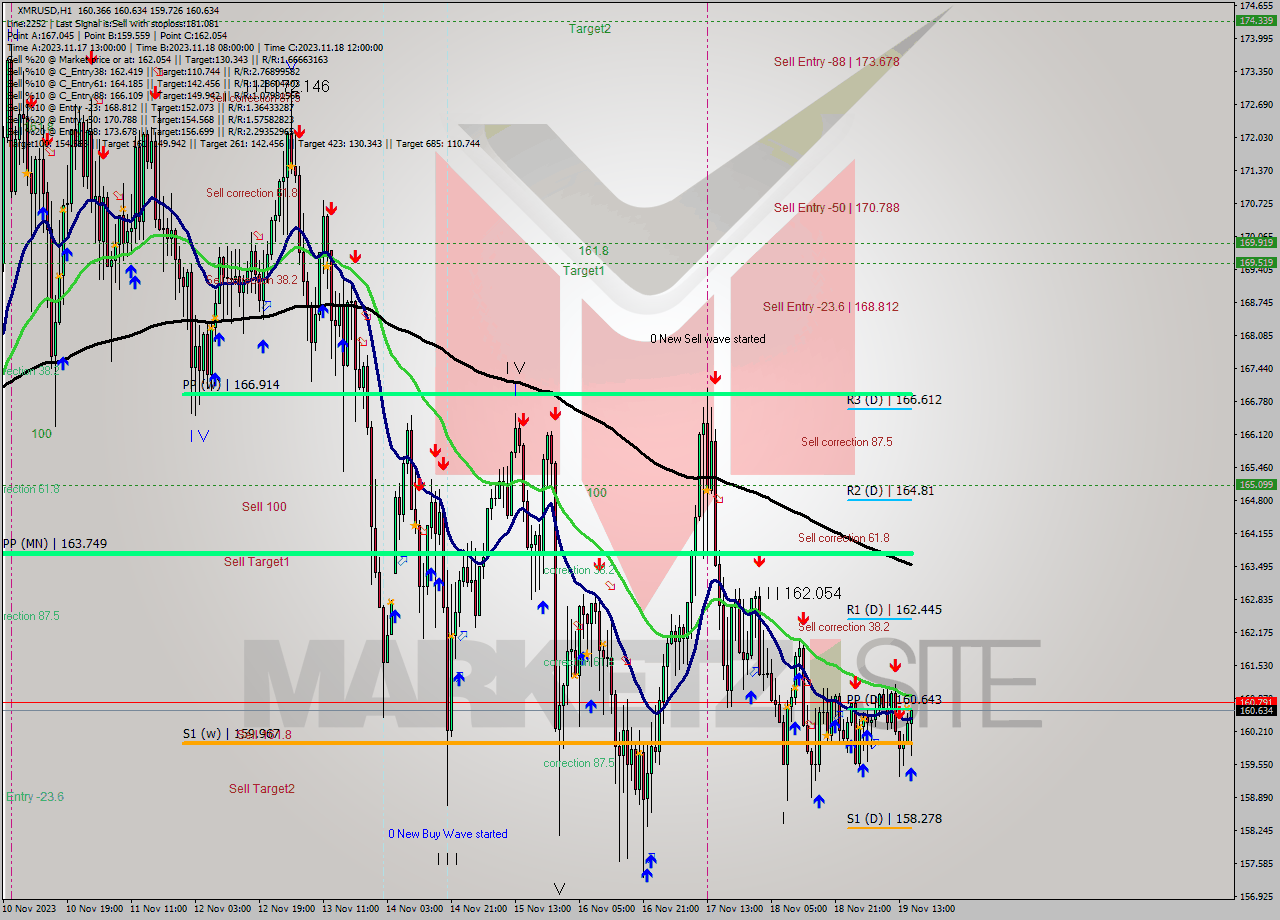The height and width of the screenshot is (920, 1280).
Task: Click the '11 Nov 11:00' time label
Action: [x=158, y=909]
